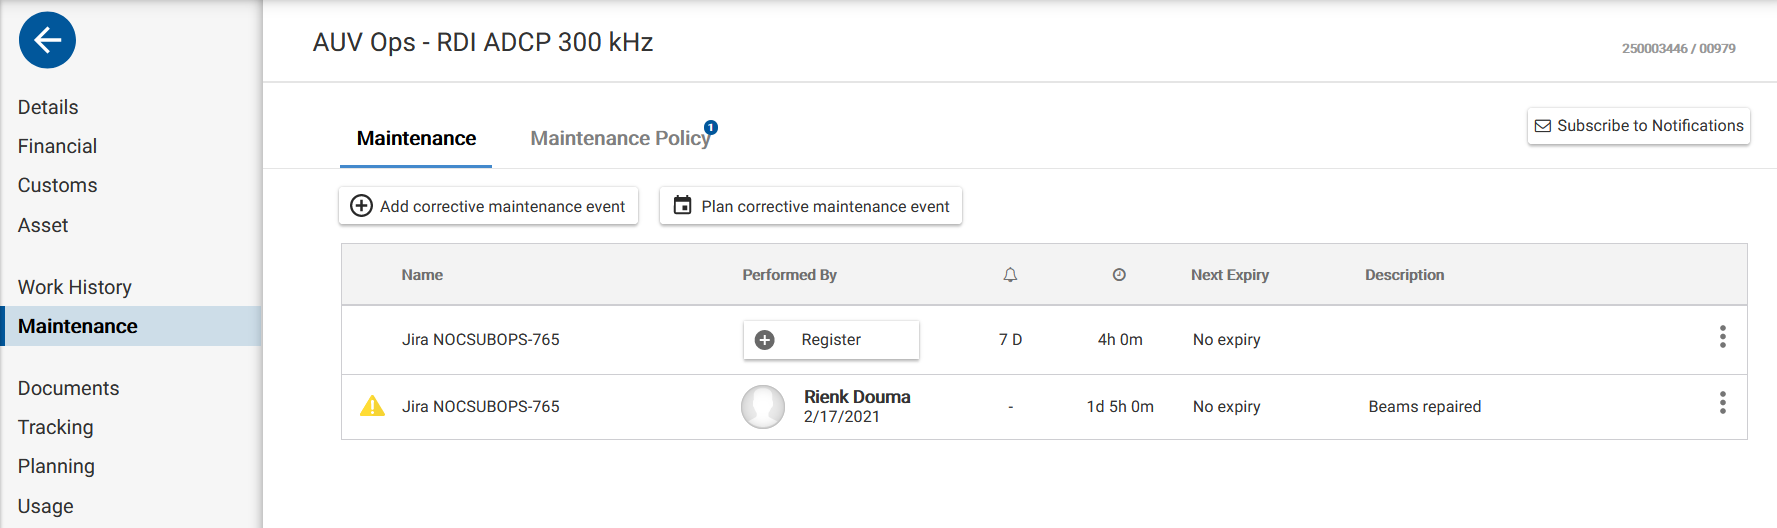This screenshot has height=528, width=1777.
Task: Navigate to Tracking page
Action: click(56, 427)
